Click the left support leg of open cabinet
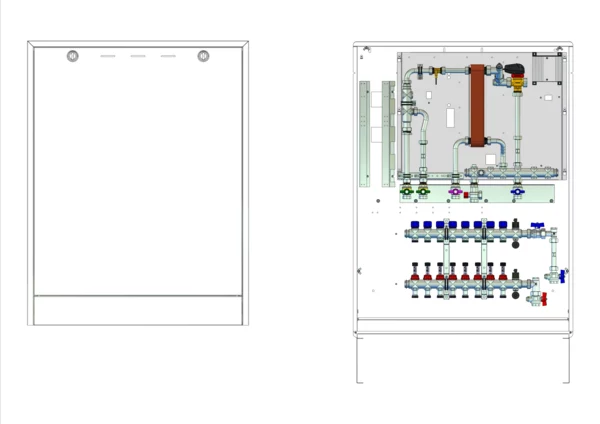 pyautogui.click(x=357, y=360)
